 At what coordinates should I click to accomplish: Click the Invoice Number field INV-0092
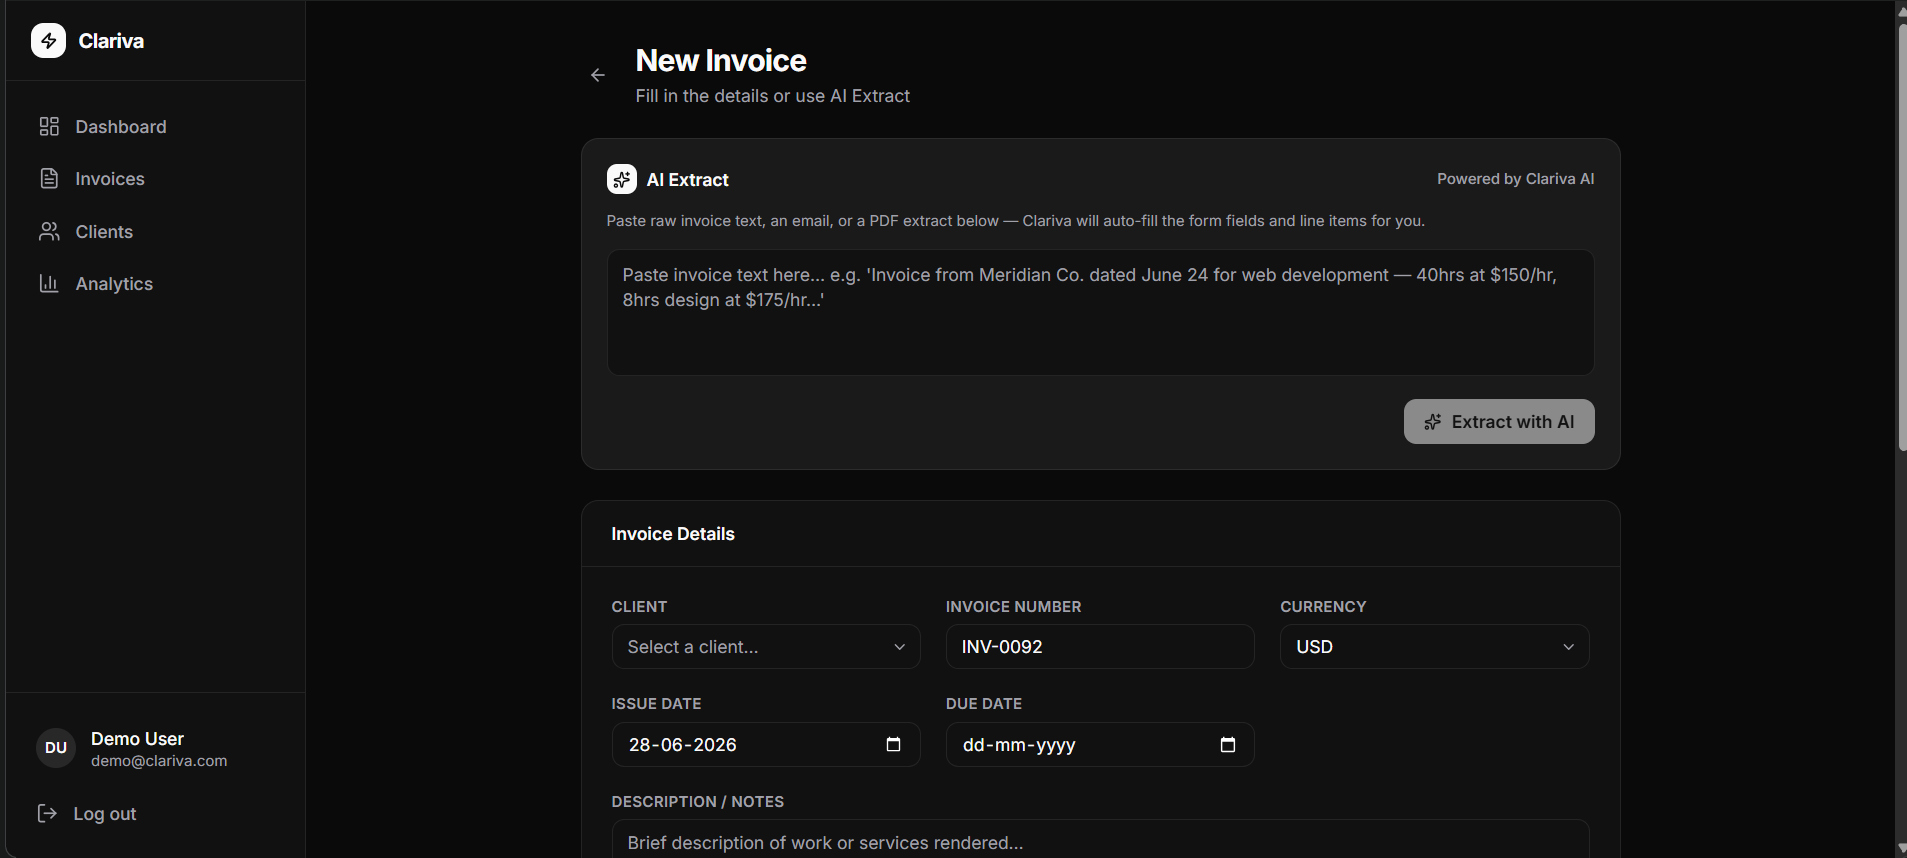[1100, 647]
